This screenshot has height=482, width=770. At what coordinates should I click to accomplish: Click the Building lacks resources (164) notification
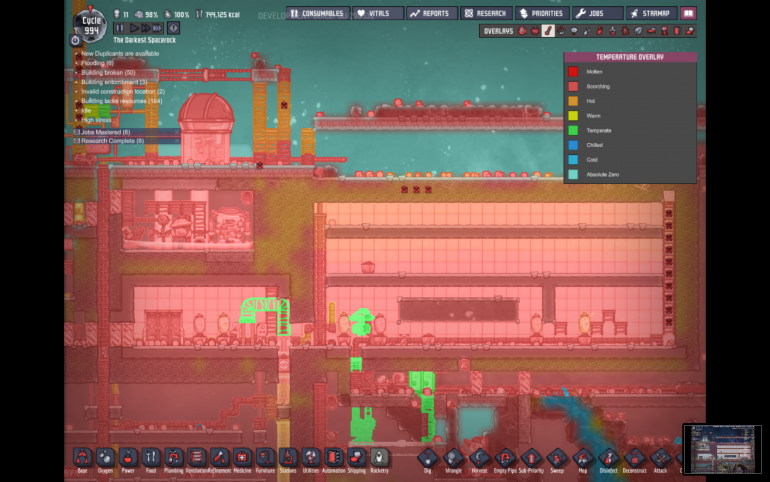121,101
